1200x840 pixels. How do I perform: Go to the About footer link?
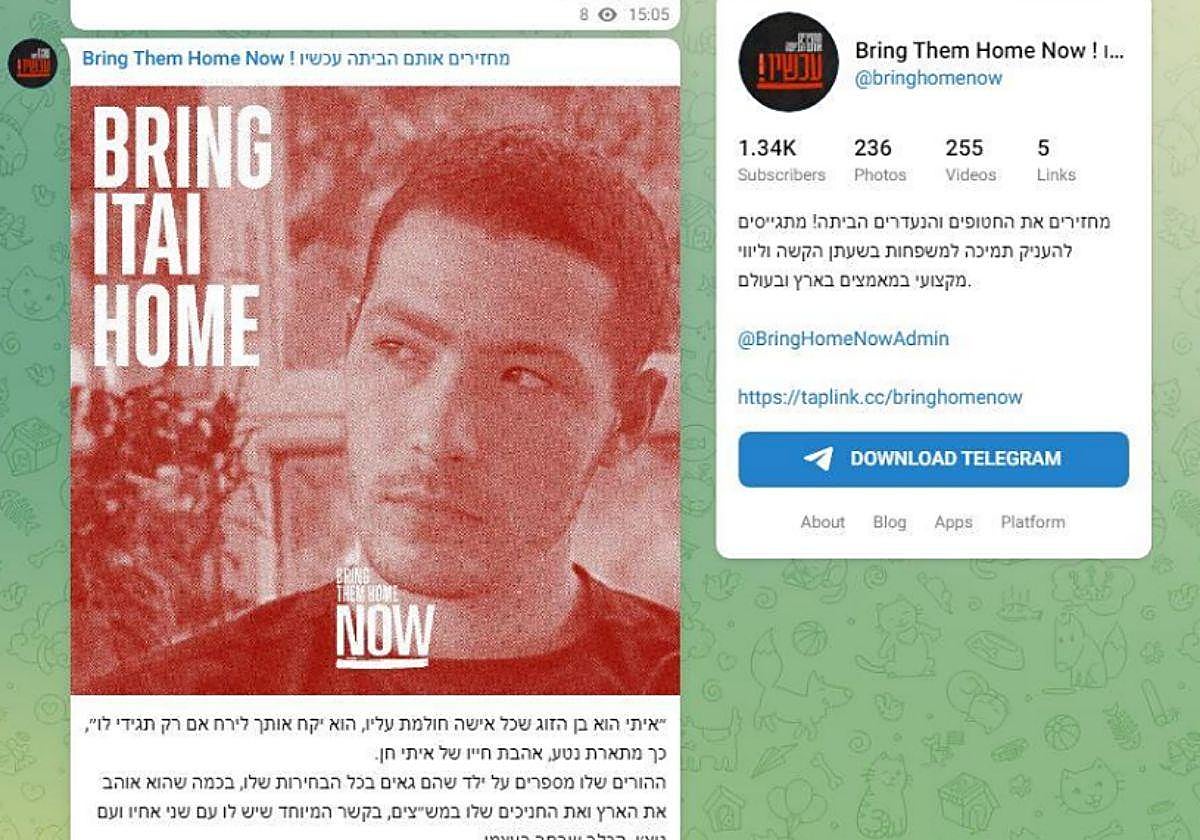pos(823,522)
